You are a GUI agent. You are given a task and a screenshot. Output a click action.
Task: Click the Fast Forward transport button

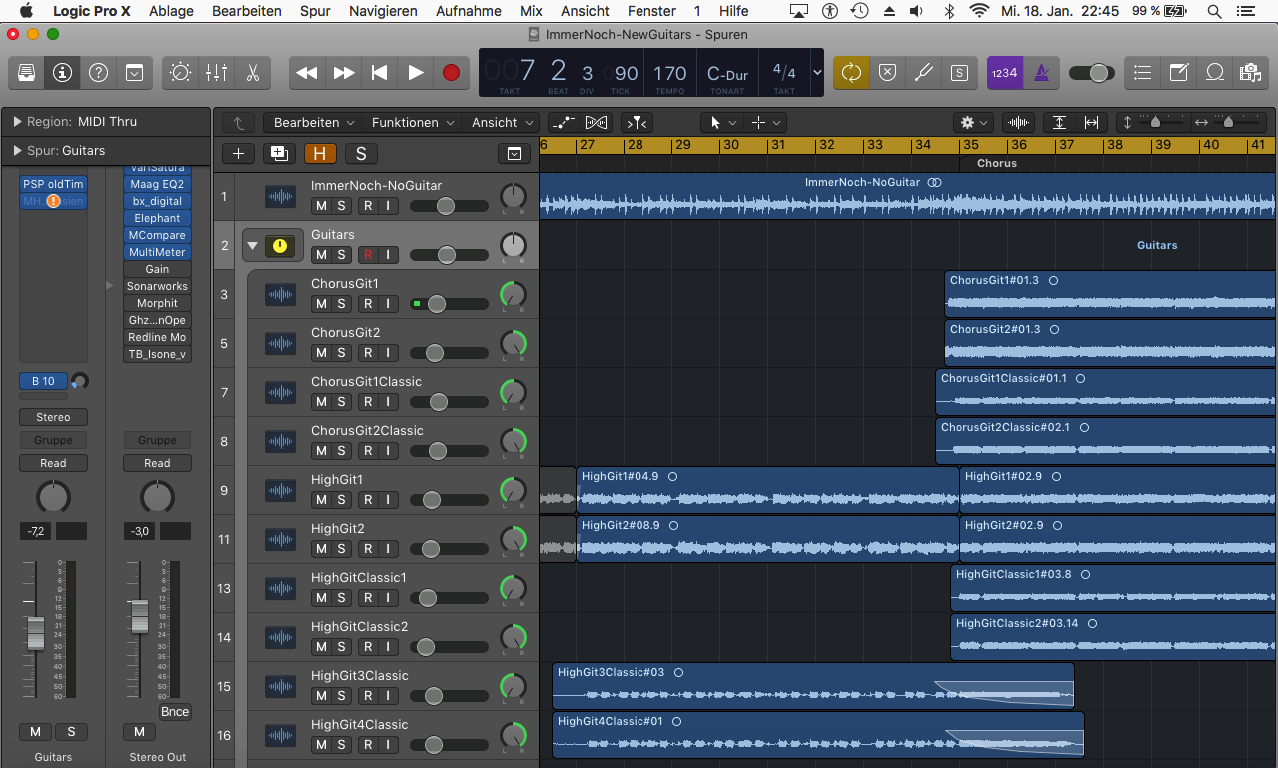(343, 73)
